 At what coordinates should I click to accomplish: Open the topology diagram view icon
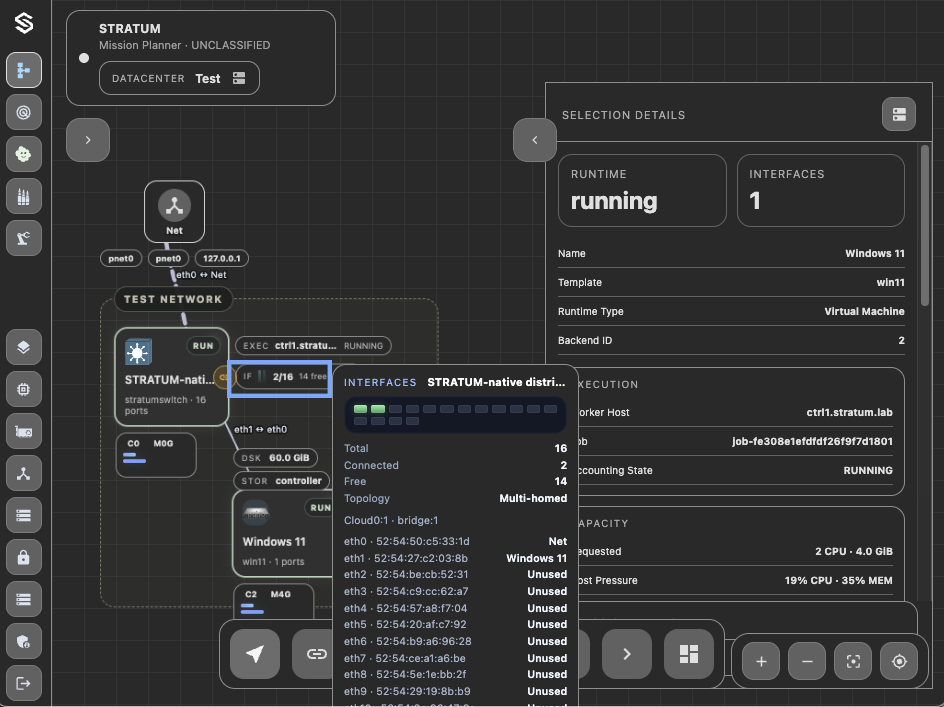[x=24, y=70]
